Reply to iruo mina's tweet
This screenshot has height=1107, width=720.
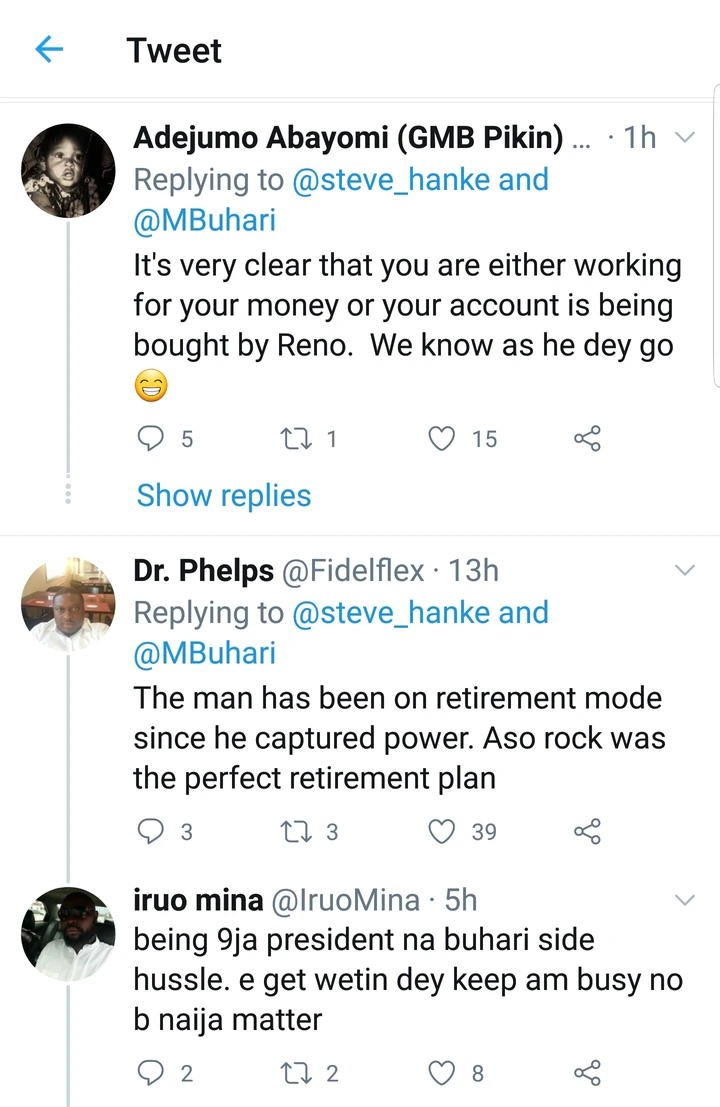[150, 1073]
